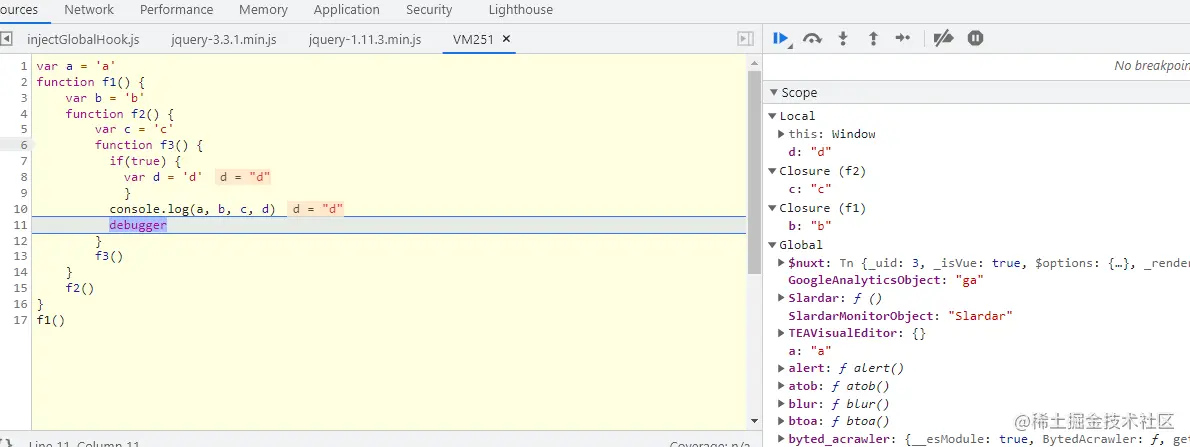This screenshot has width=1190, height=447.
Task: Expand the alert function entry
Action: (x=782, y=368)
